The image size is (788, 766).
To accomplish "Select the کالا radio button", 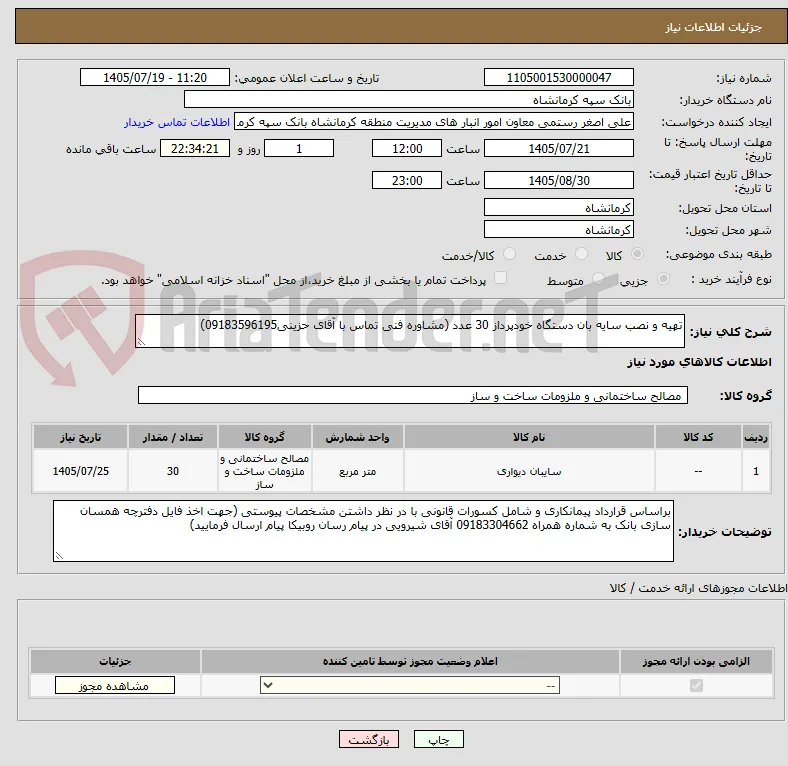I will [637, 254].
